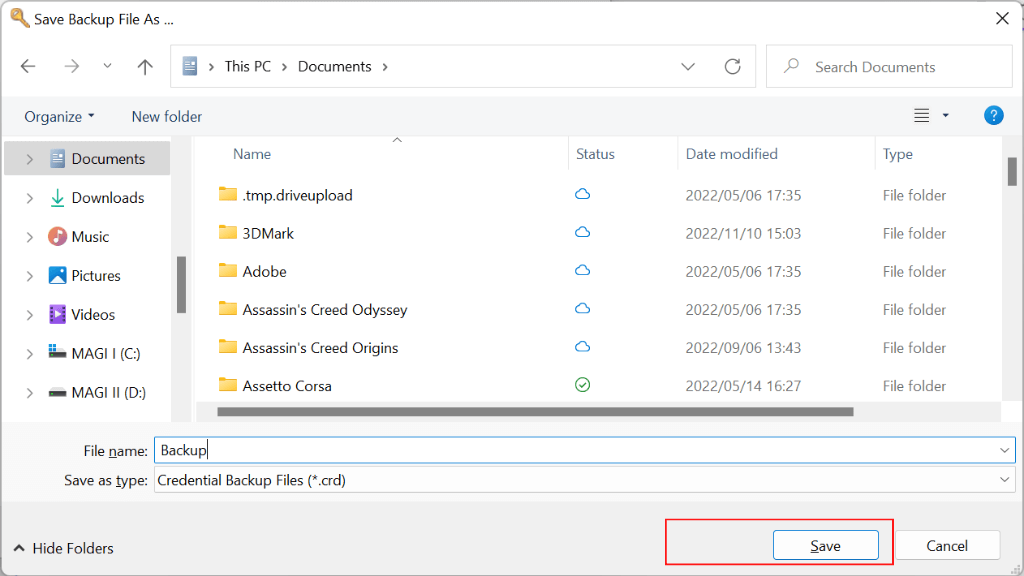Open the view options list icon
The height and width of the screenshot is (576, 1024).
(x=922, y=116)
